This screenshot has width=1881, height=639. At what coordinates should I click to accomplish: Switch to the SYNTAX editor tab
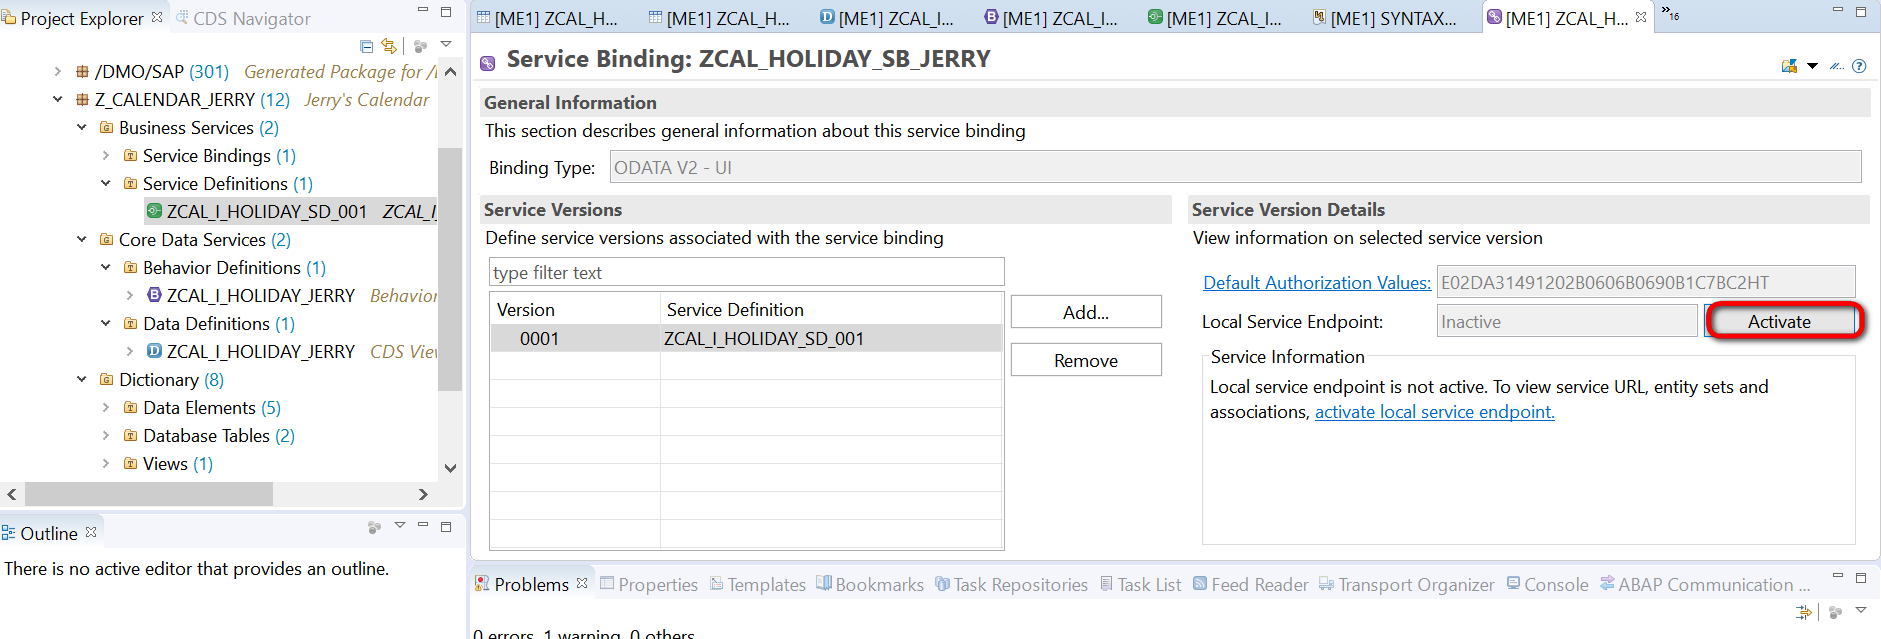tap(1384, 18)
